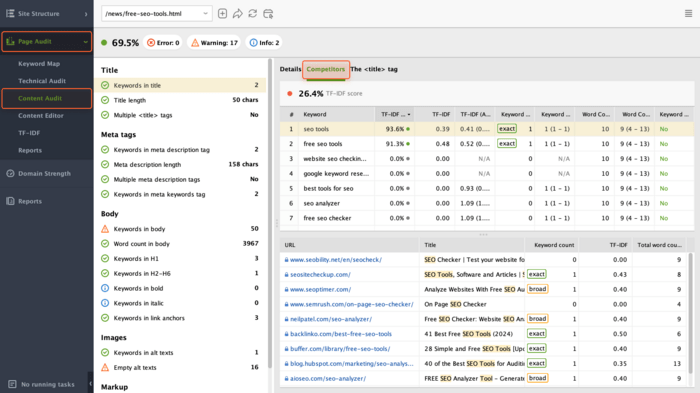
Task: Click the Error: 0 badge
Action: click(163, 42)
